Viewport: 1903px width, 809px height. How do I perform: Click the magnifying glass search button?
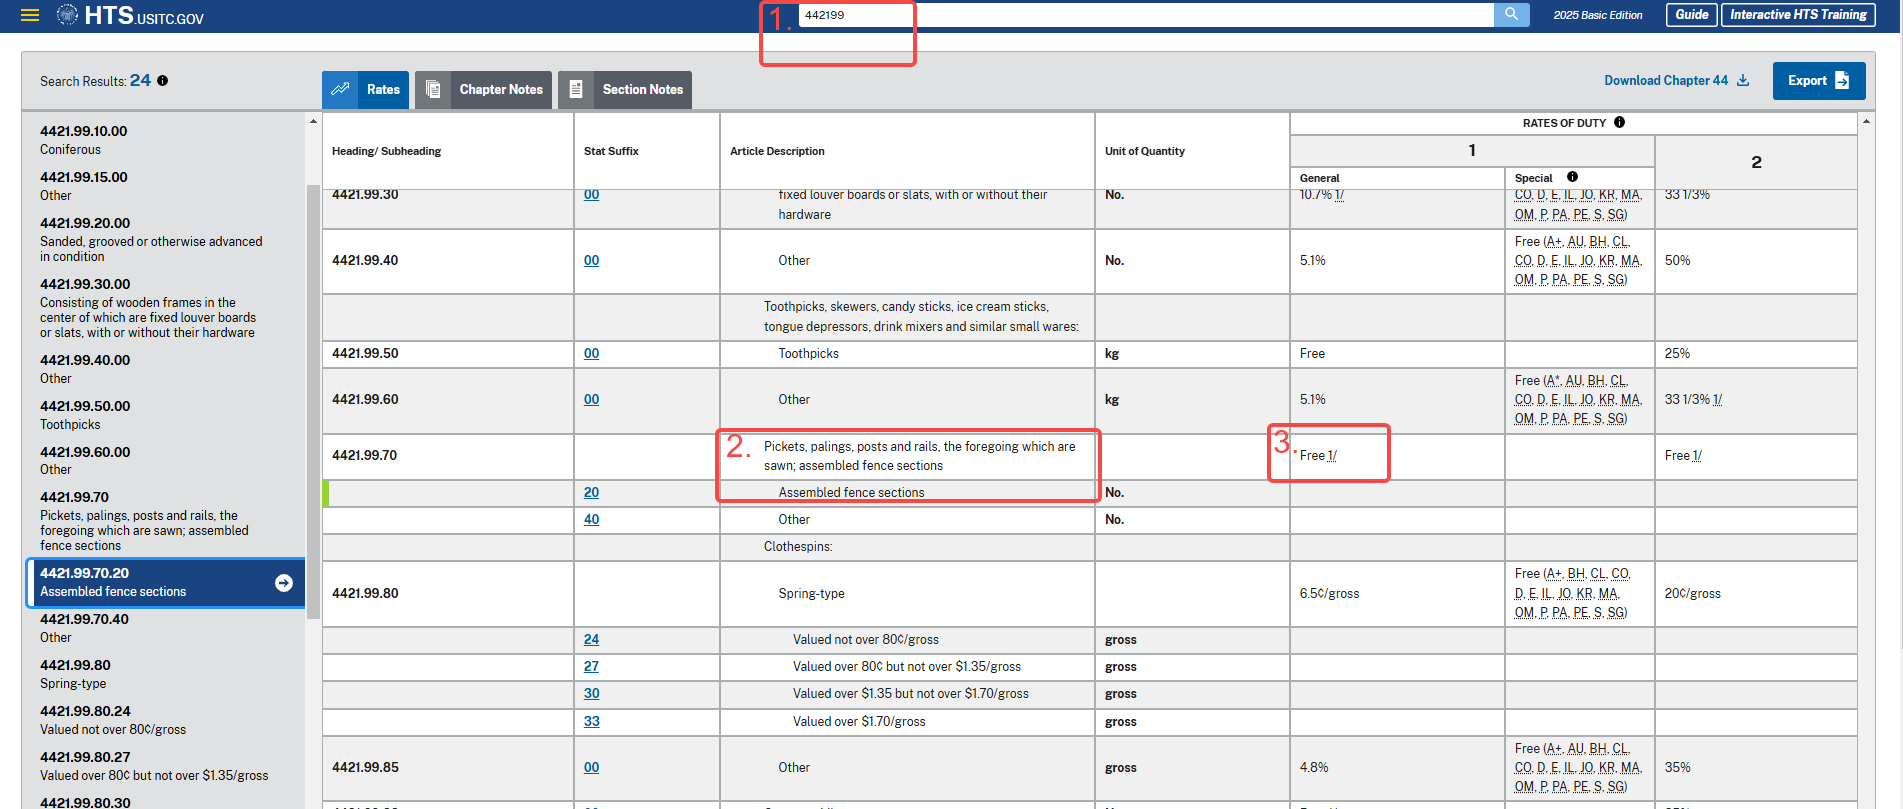(1511, 15)
